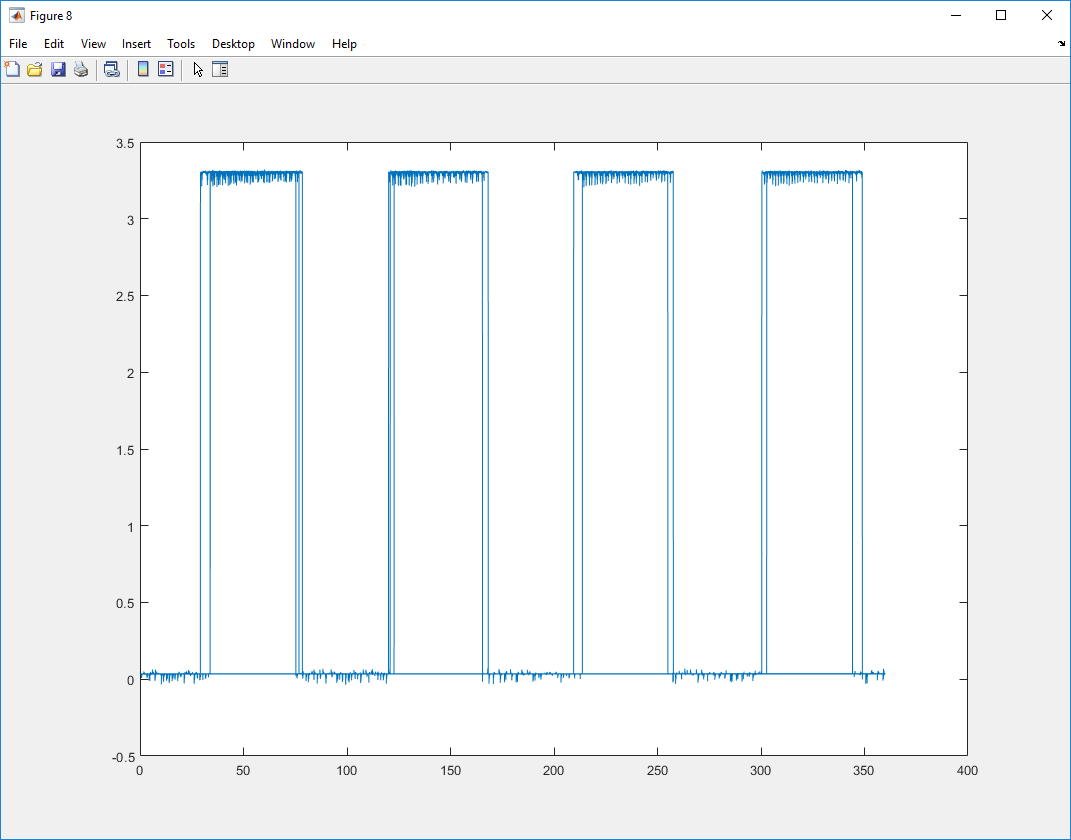Expand the View menu

click(x=93, y=44)
